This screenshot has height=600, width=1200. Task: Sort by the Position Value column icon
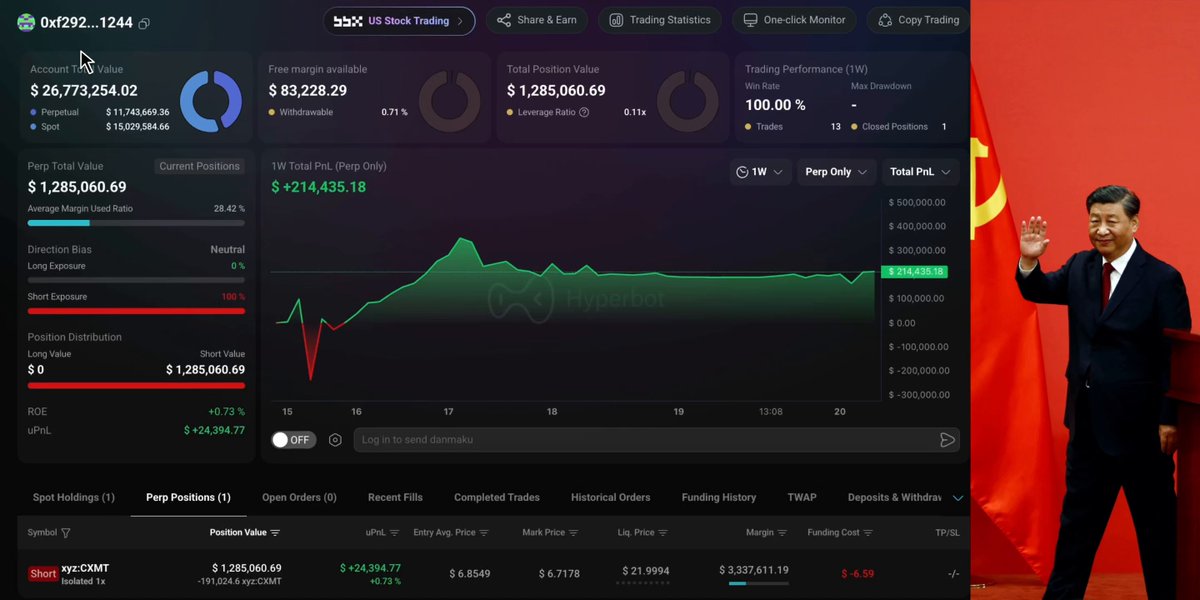pos(275,533)
